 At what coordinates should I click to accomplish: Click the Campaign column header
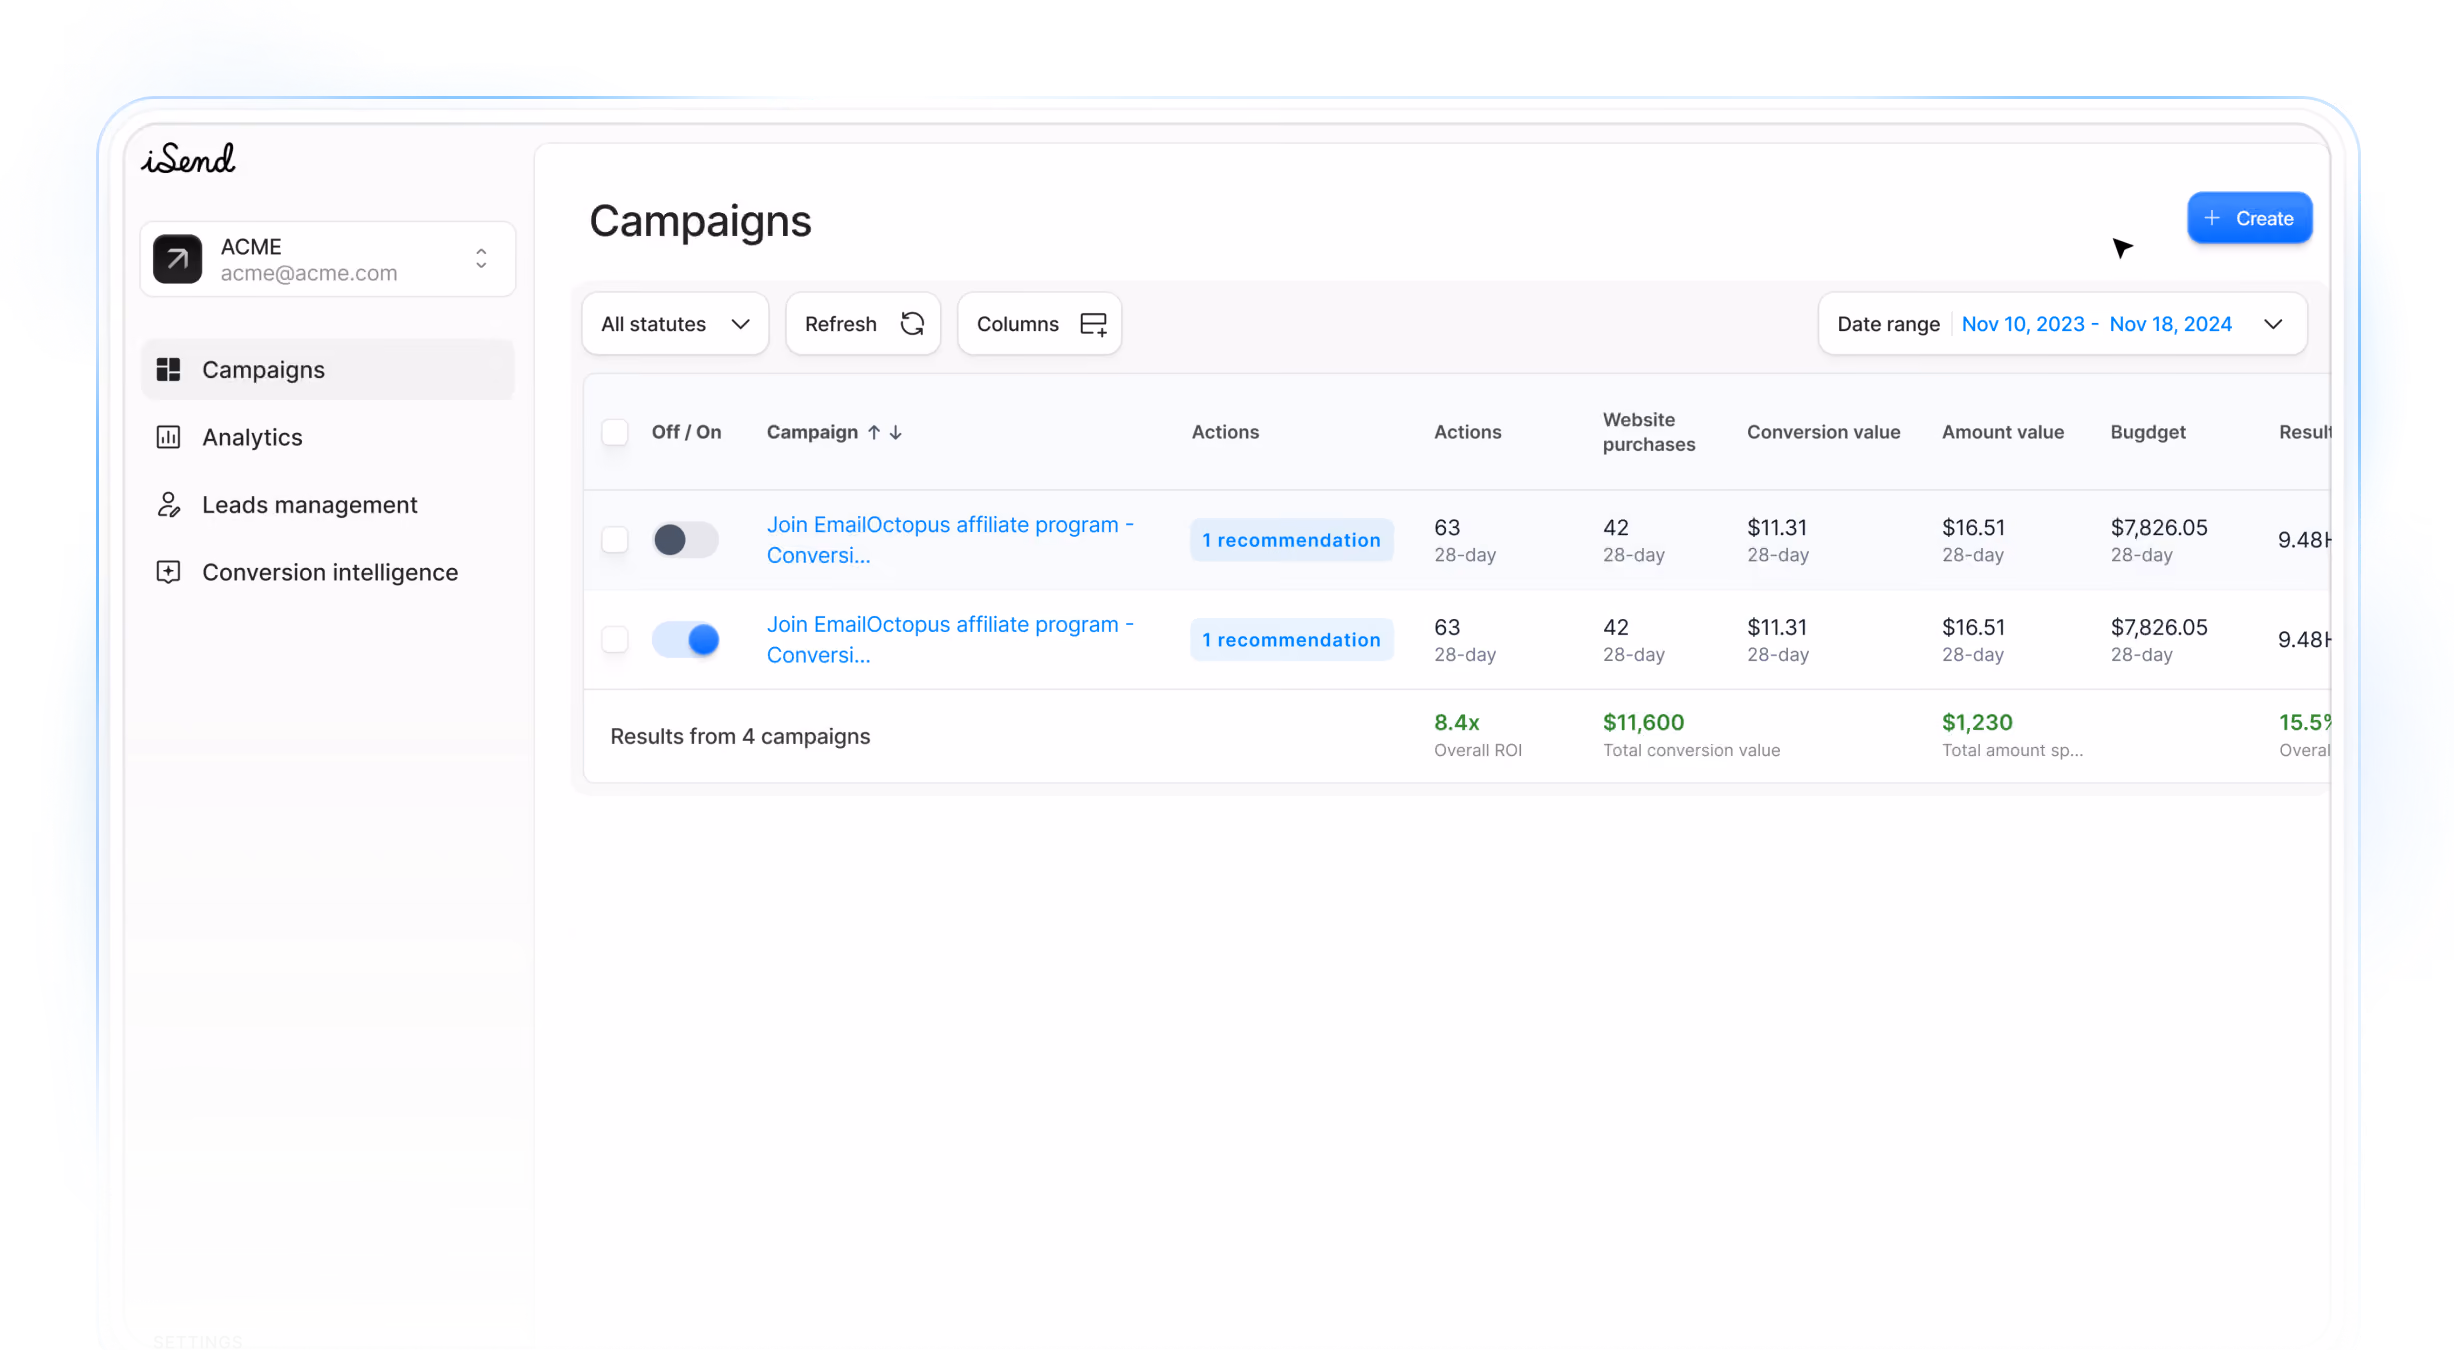tap(812, 432)
